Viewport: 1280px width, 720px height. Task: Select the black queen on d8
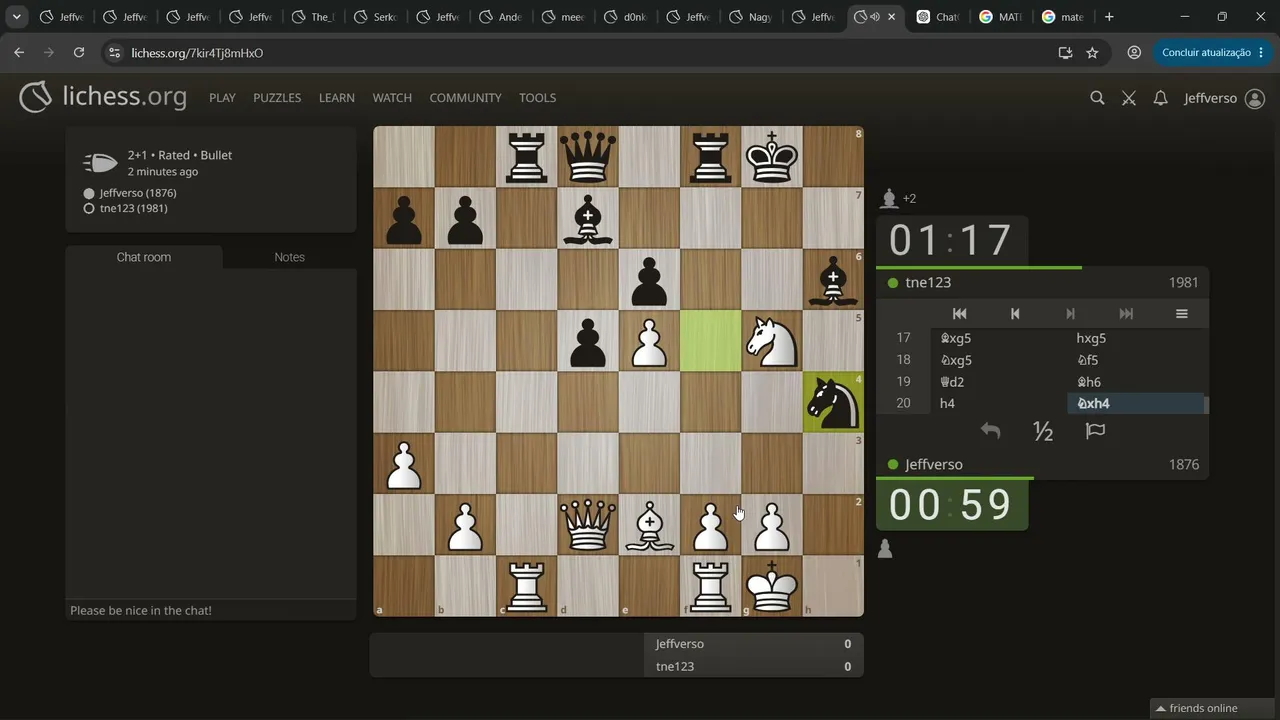tap(588, 157)
